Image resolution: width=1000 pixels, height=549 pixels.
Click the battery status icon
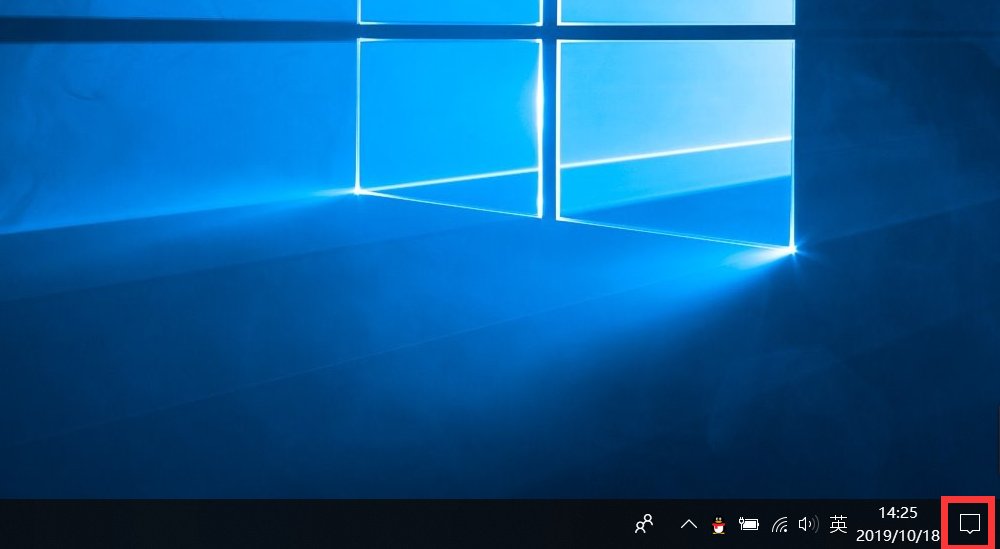[x=749, y=523]
